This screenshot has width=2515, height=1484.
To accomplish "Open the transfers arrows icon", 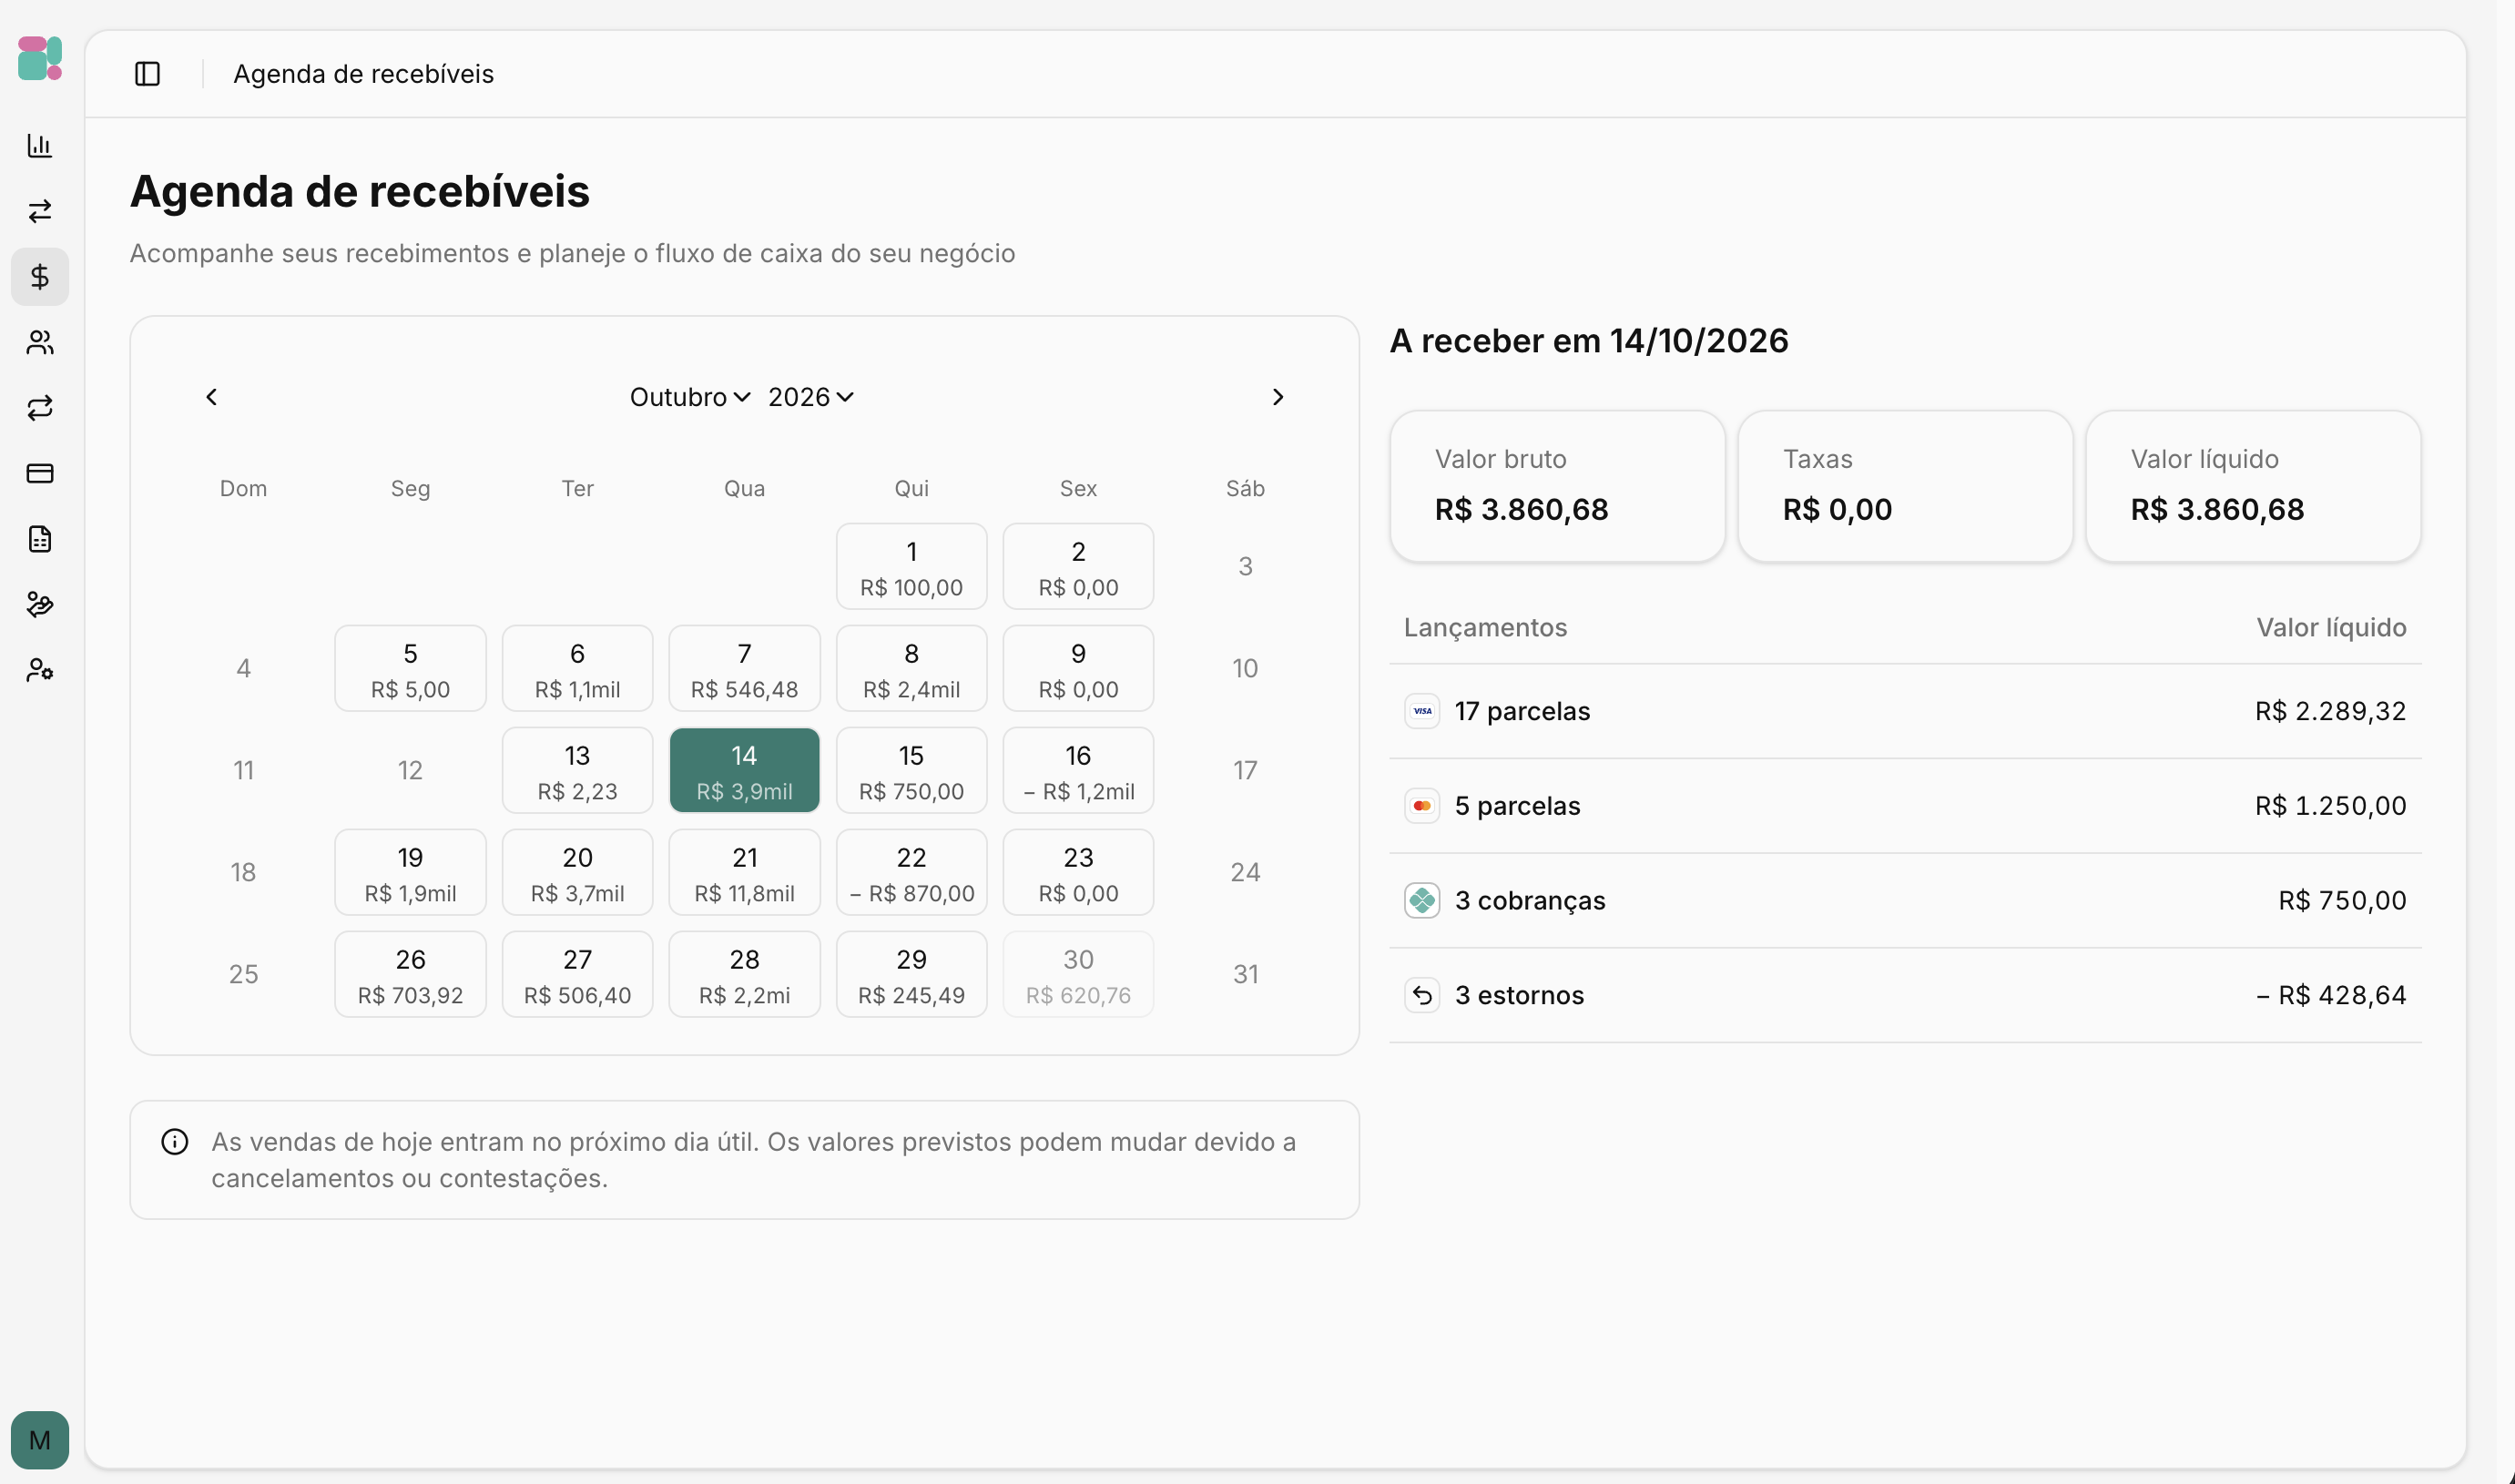I will pos(40,211).
